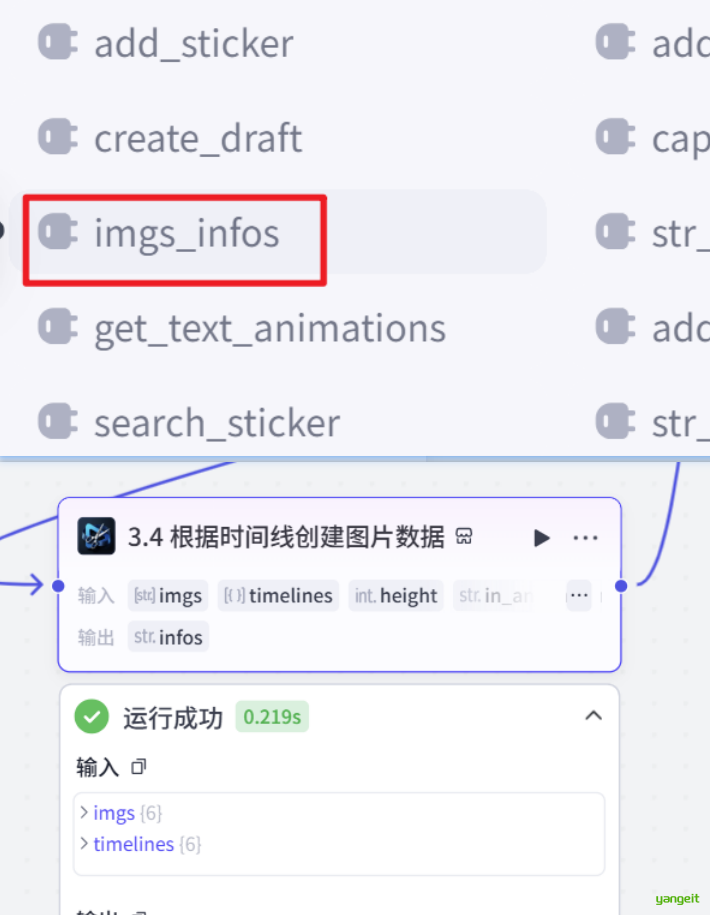Select the infos output pill
The height and width of the screenshot is (915, 710).
pos(168,637)
